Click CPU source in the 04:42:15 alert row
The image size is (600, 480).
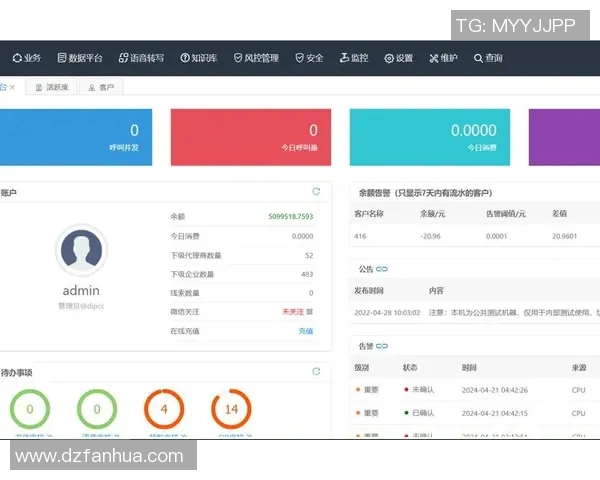tap(579, 413)
